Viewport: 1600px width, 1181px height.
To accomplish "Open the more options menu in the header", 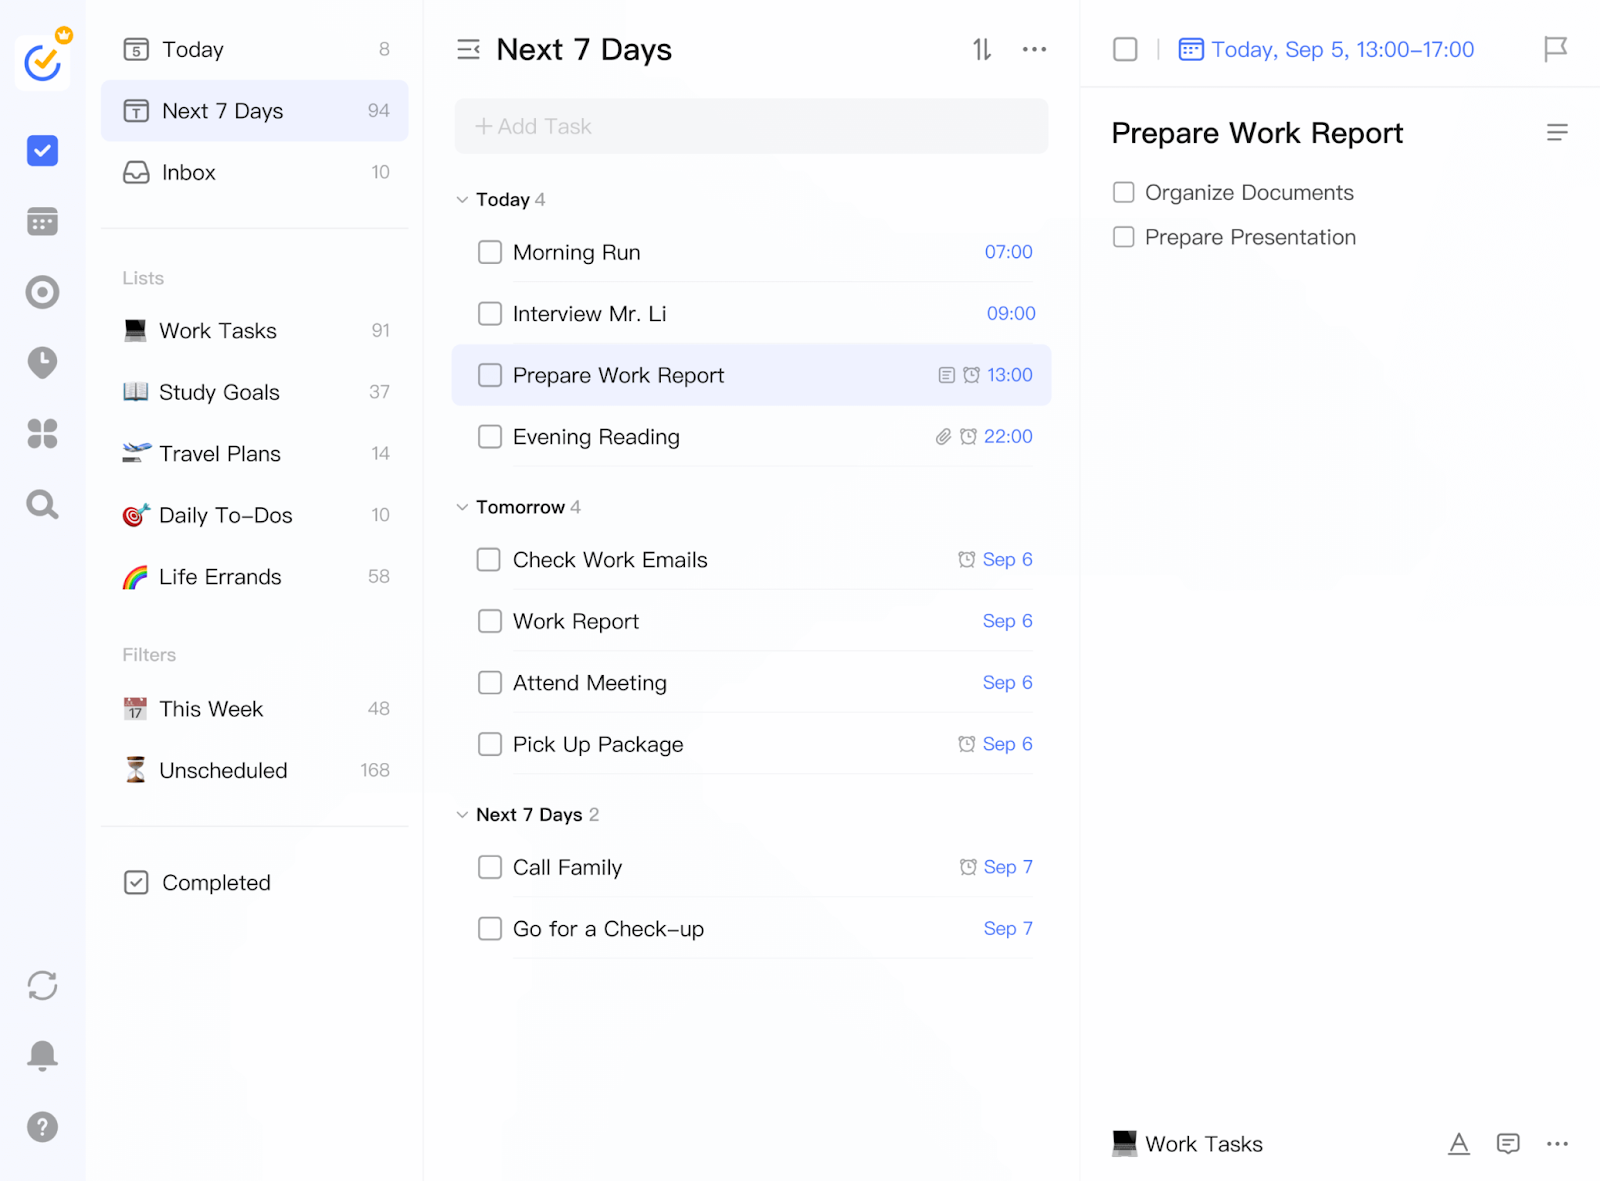I will coord(1035,49).
